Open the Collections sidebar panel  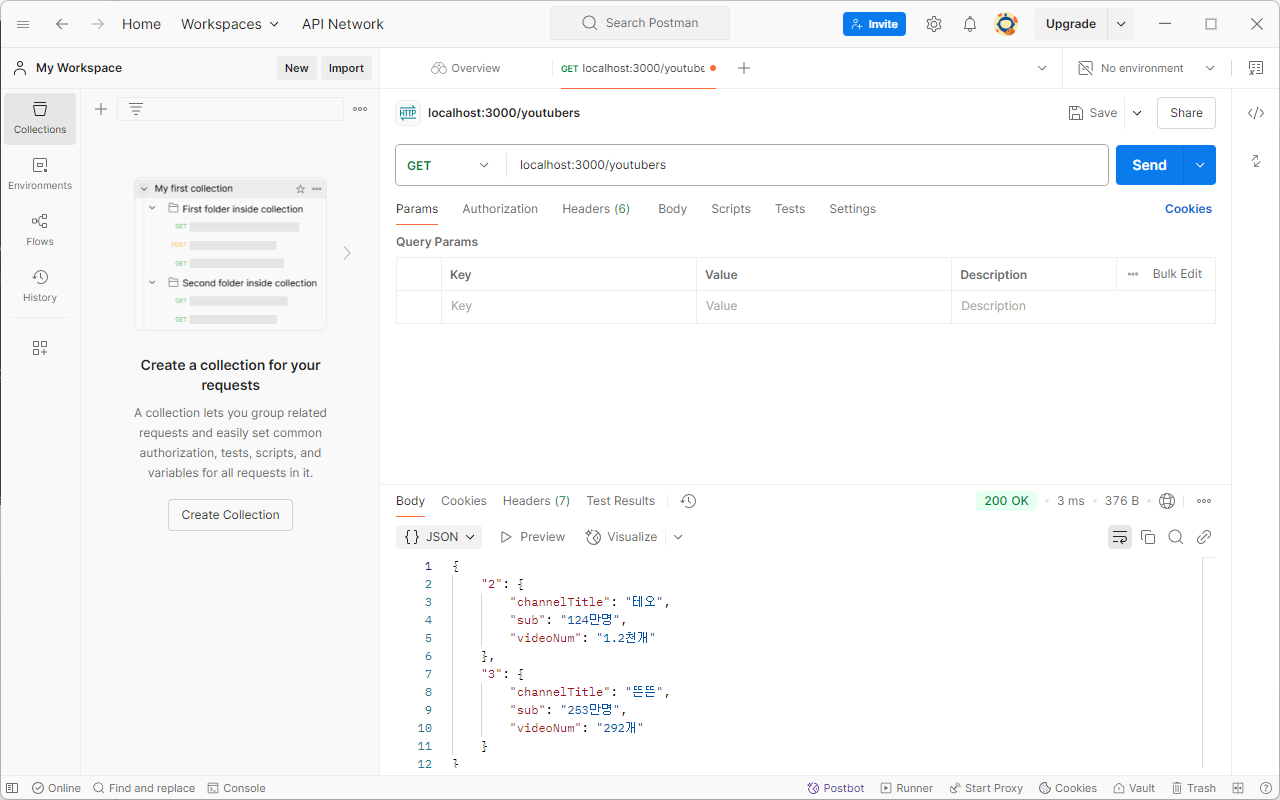coord(40,118)
